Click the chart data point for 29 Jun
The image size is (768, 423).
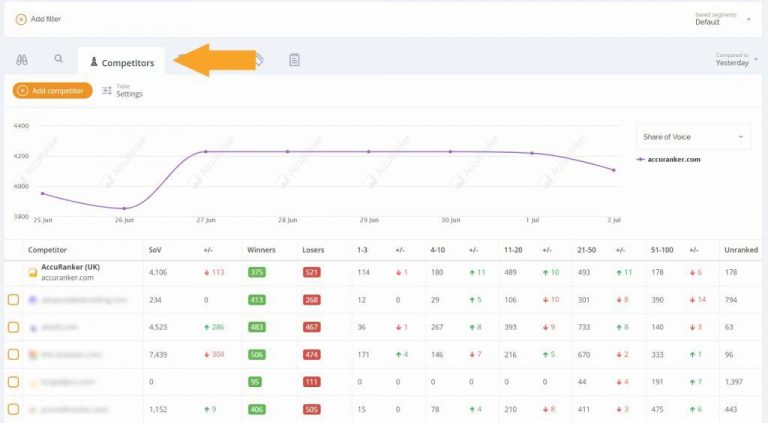369,152
